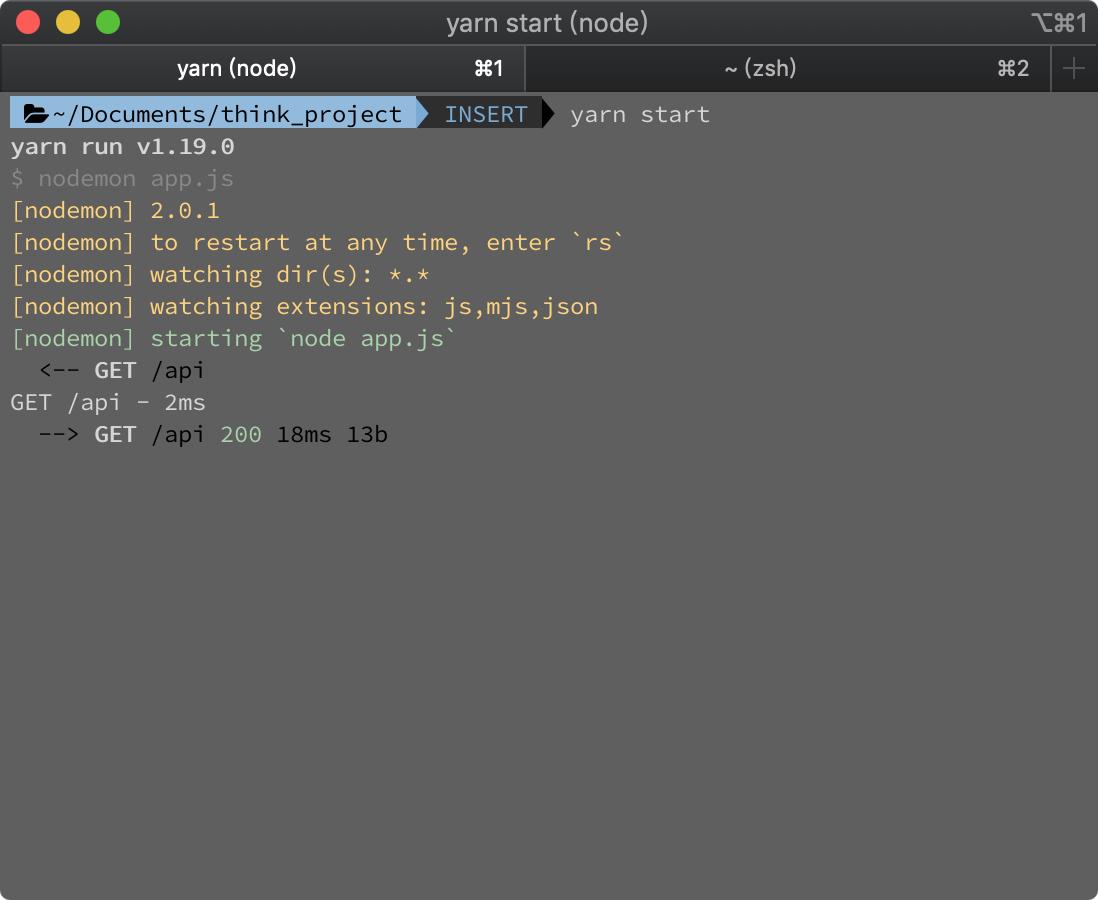Open a new tab with the plus button
Image resolution: width=1098 pixels, height=900 pixels.
point(1073,69)
